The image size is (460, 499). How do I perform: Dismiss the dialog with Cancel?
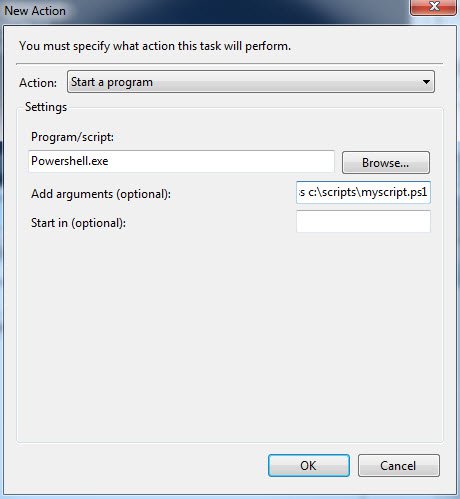tap(399, 466)
